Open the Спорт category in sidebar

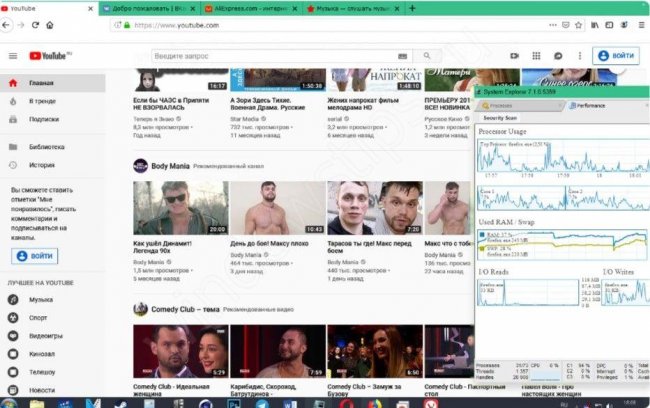(x=39, y=317)
